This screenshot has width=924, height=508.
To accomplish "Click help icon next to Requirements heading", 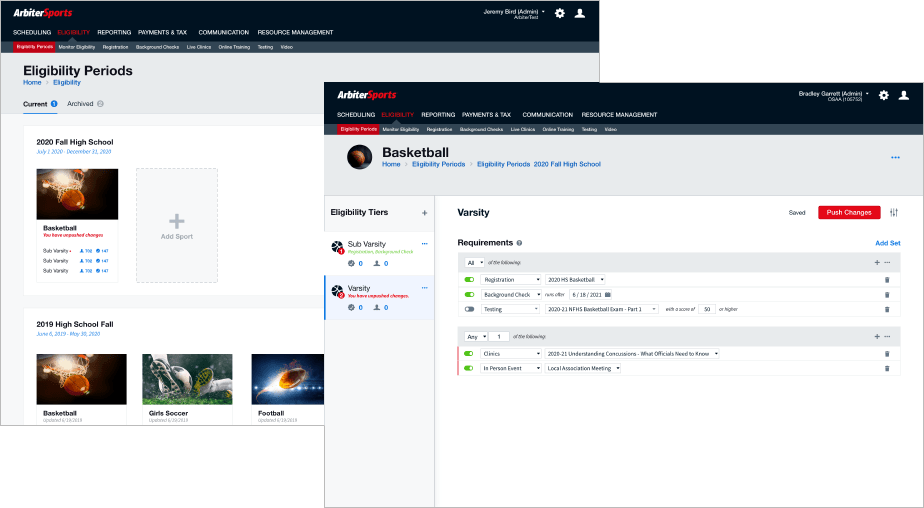I will 519,243.
